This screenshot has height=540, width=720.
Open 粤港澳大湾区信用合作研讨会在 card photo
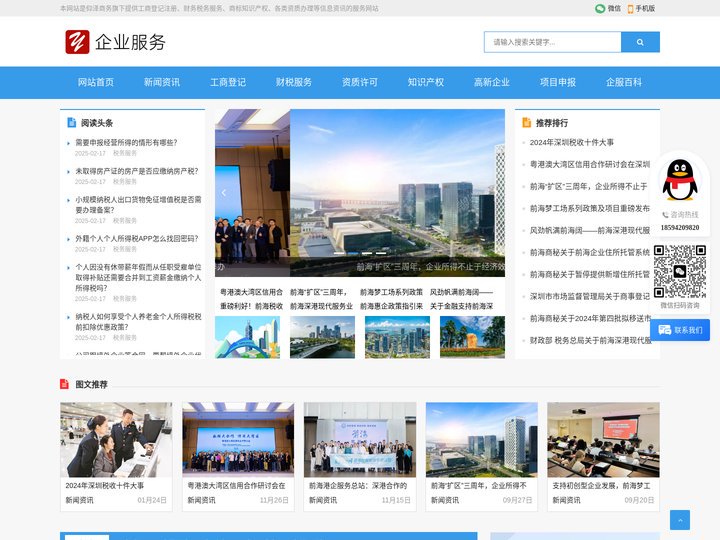tap(238, 440)
